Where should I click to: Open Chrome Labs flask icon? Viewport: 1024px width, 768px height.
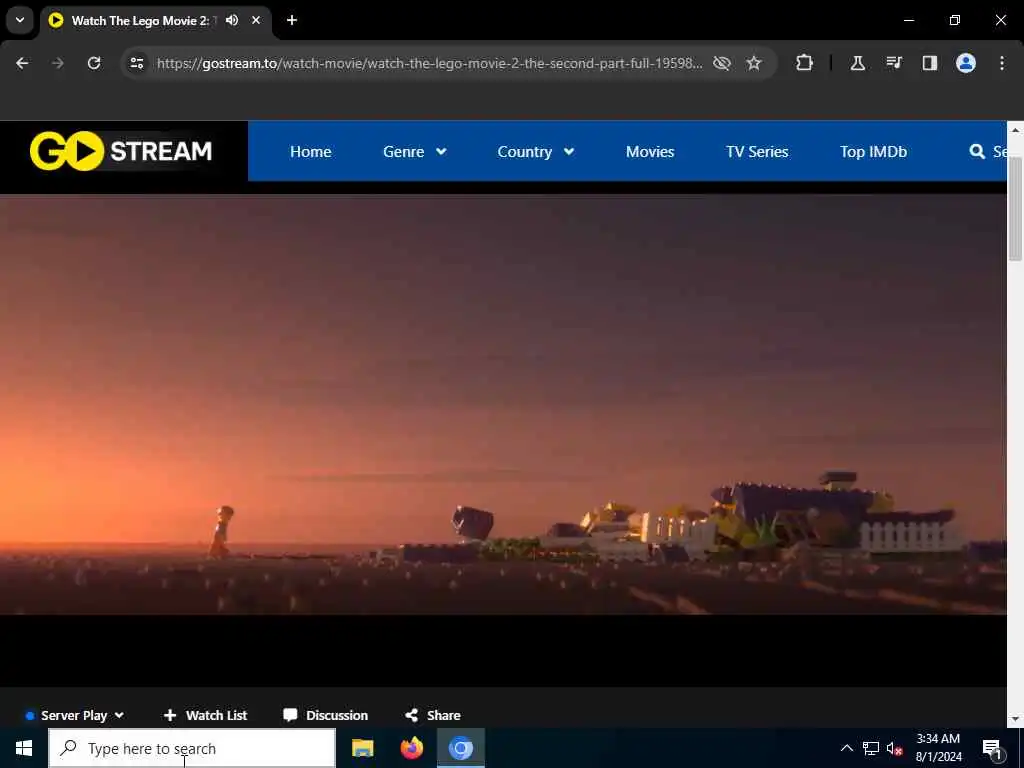coord(857,63)
